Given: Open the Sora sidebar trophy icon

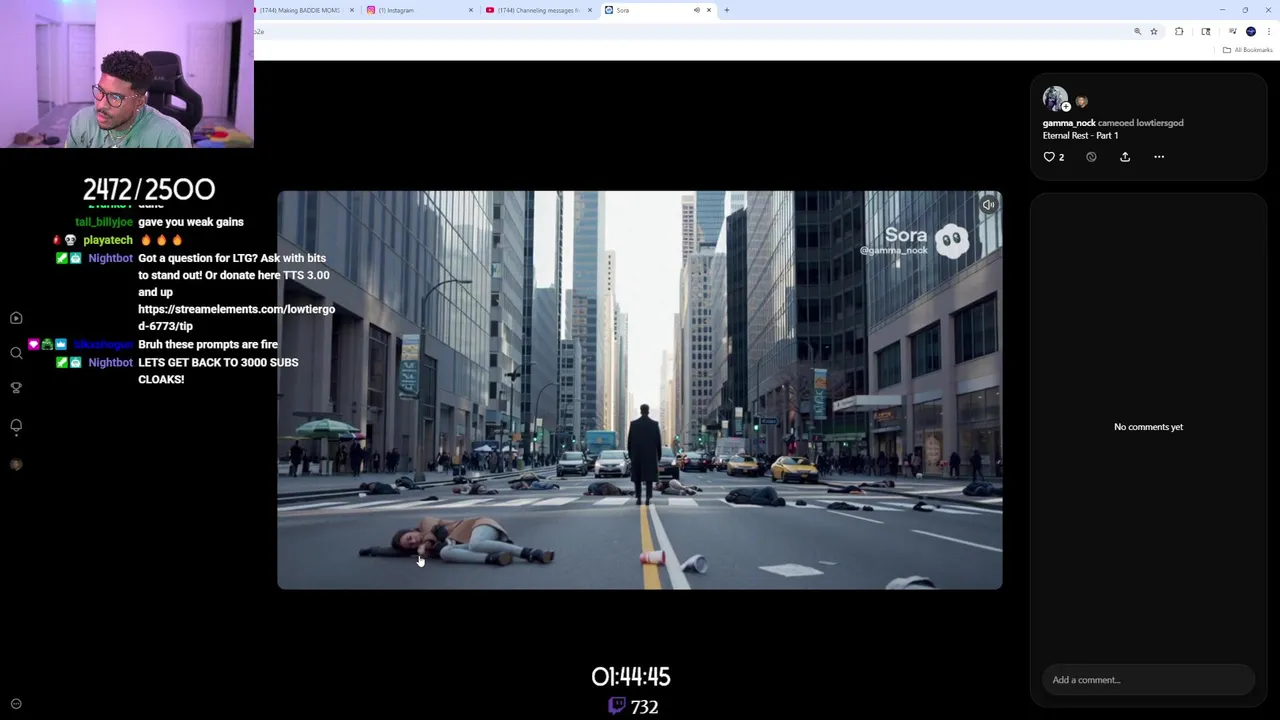Looking at the screenshot, I should [x=16, y=388].
